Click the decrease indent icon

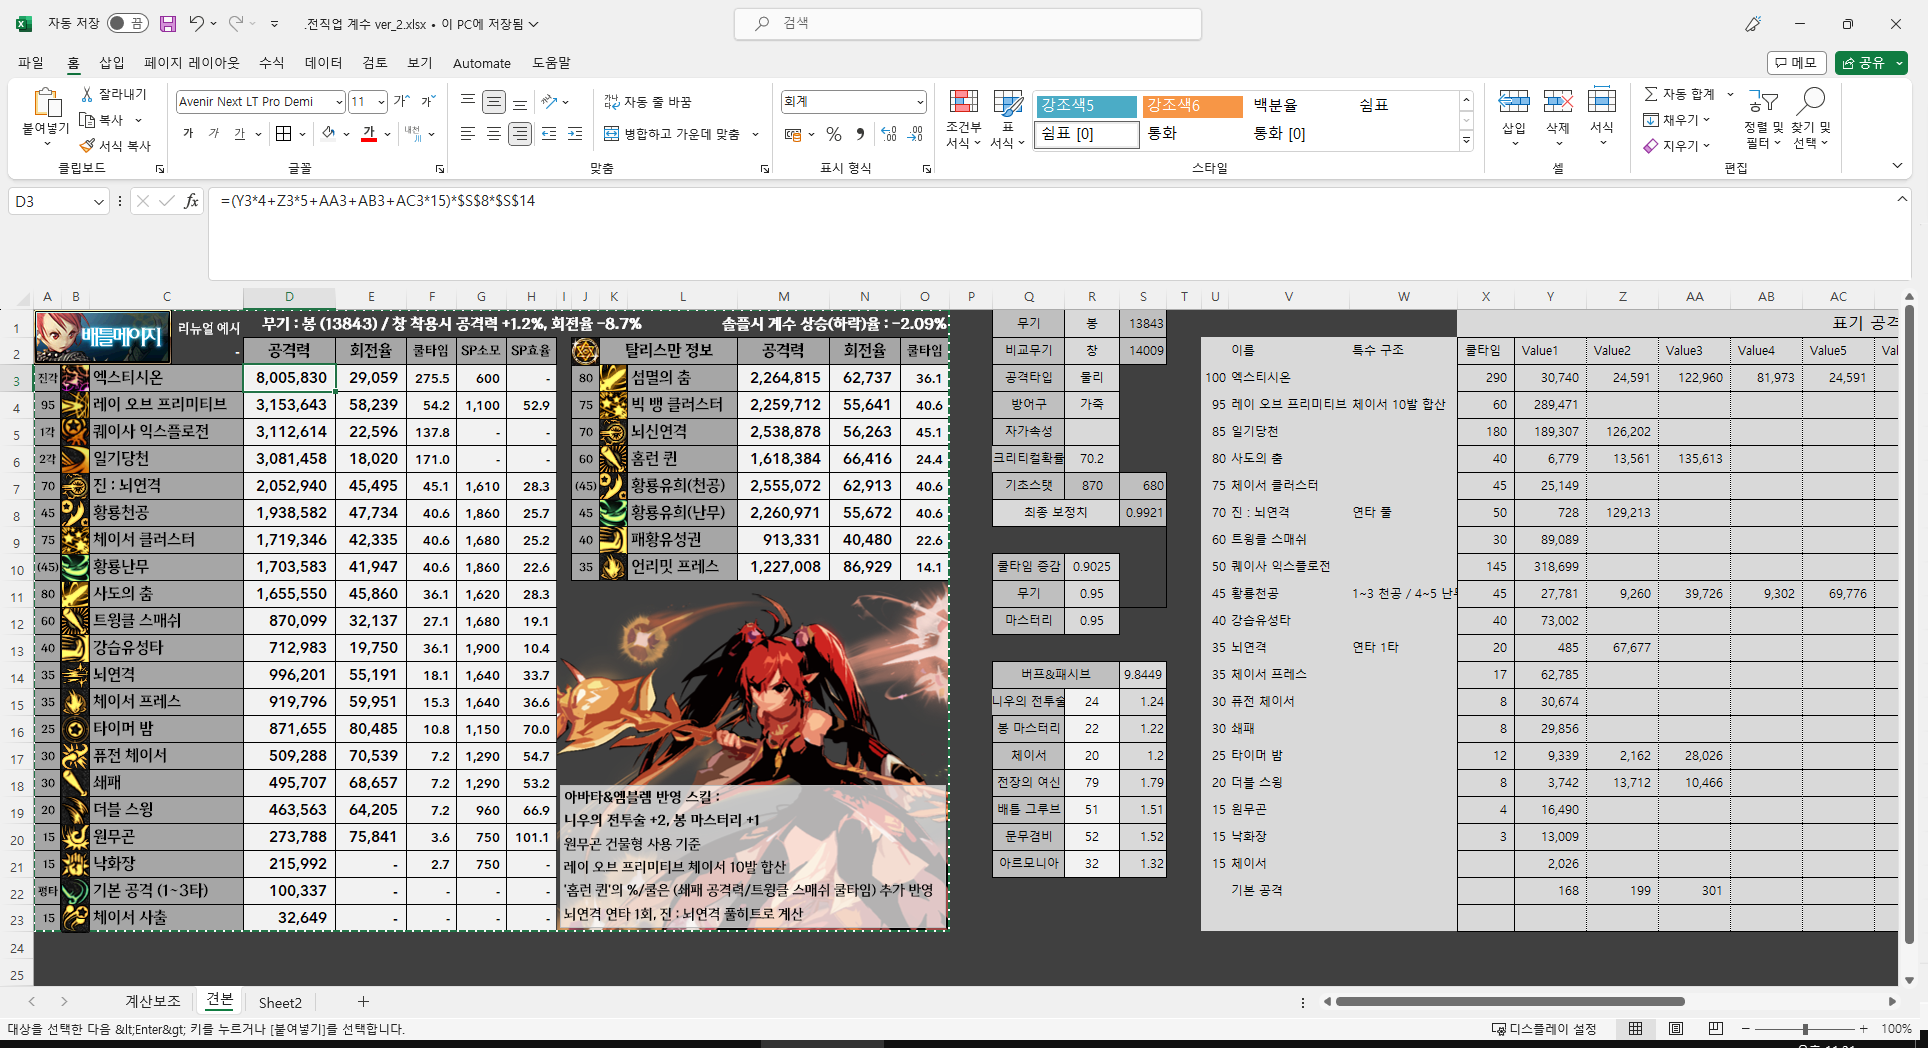pyautogui.click(x=549, y=133)
